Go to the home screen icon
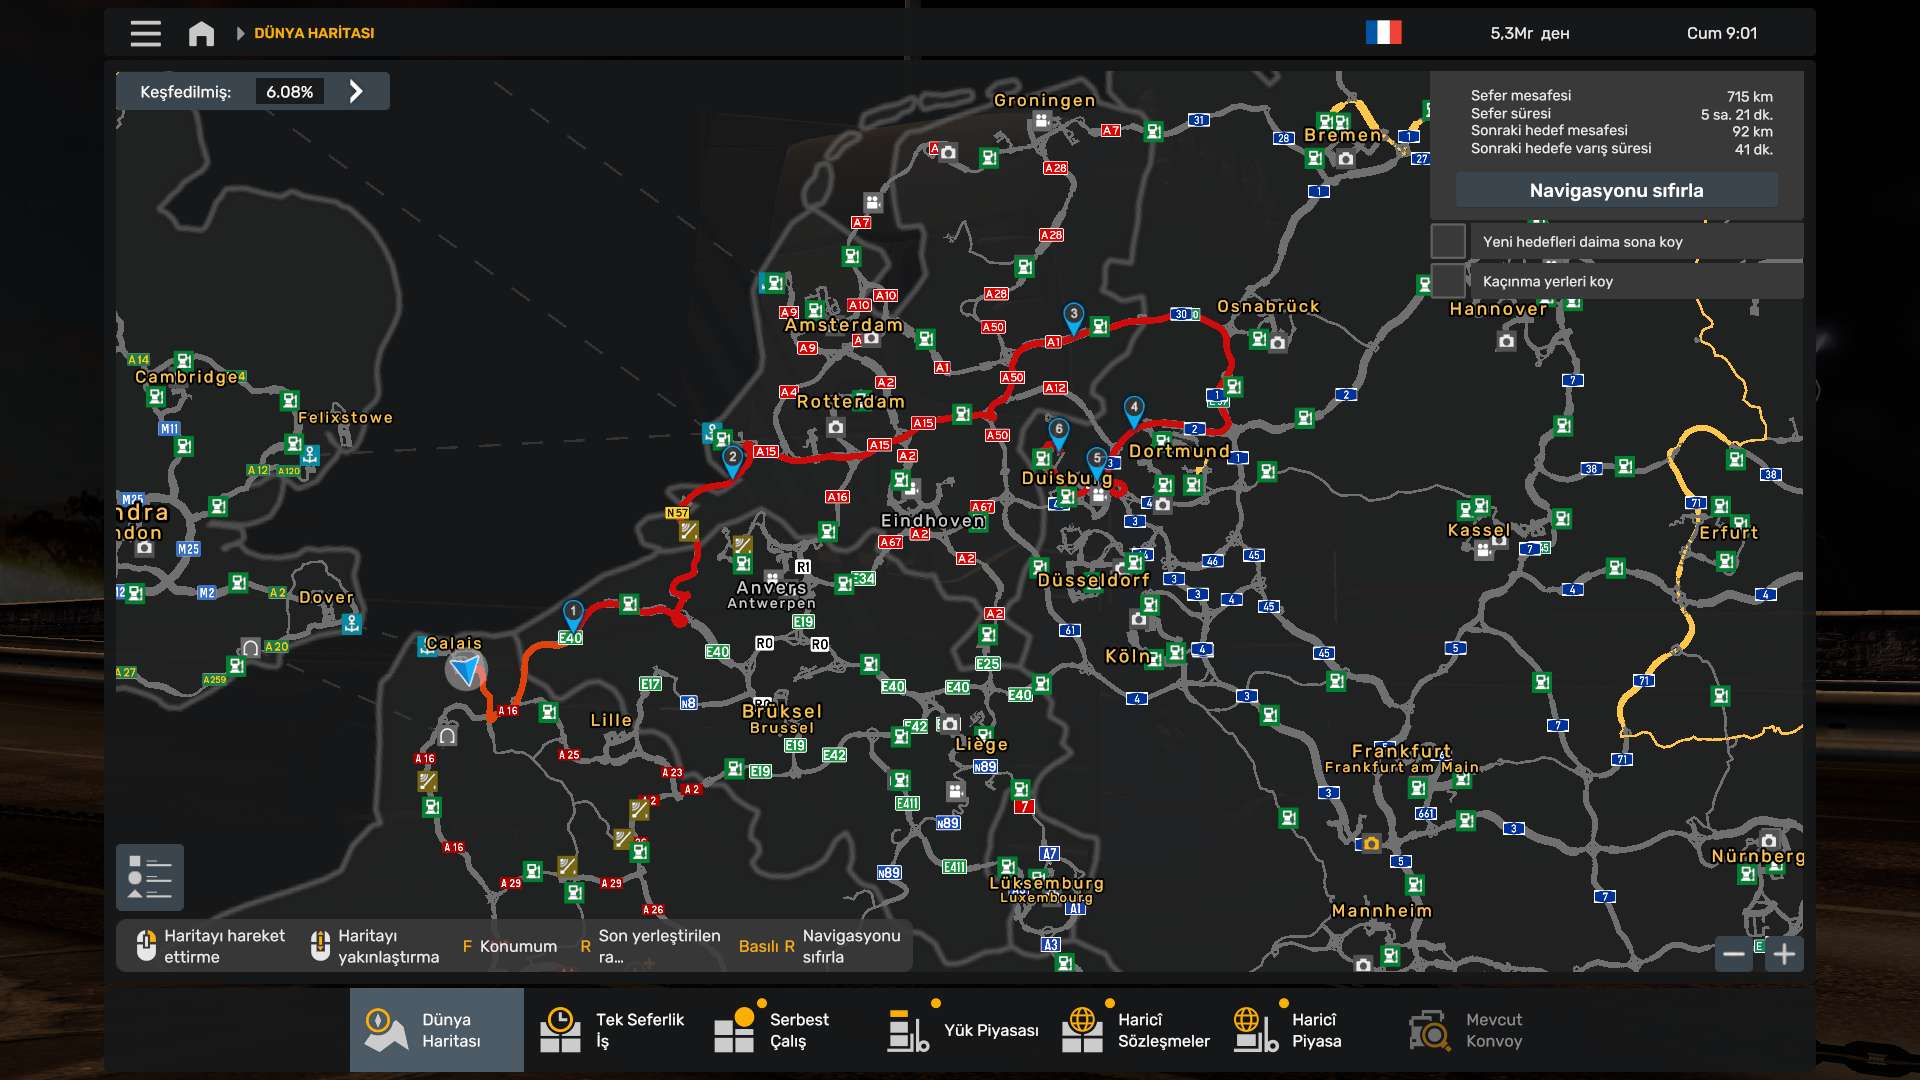The image size is (1920, 1080). [x=201, y=33]
